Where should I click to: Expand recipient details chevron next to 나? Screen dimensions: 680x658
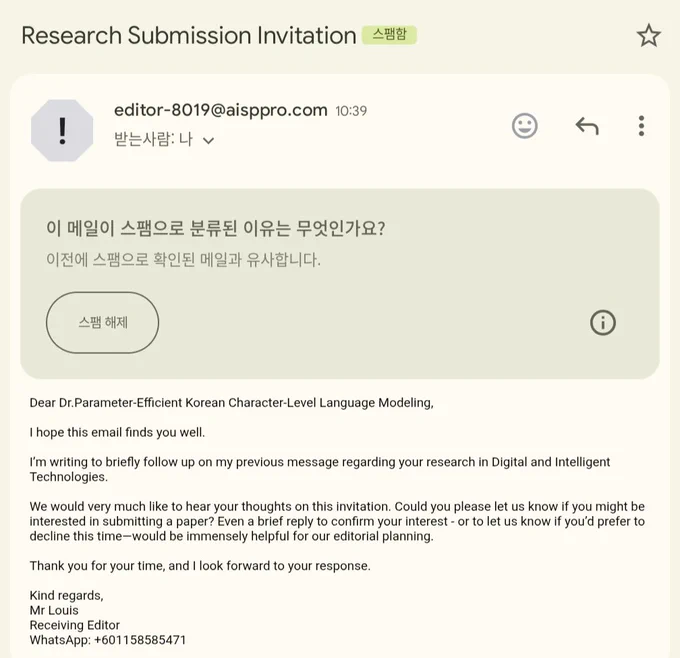pos(209,141)
